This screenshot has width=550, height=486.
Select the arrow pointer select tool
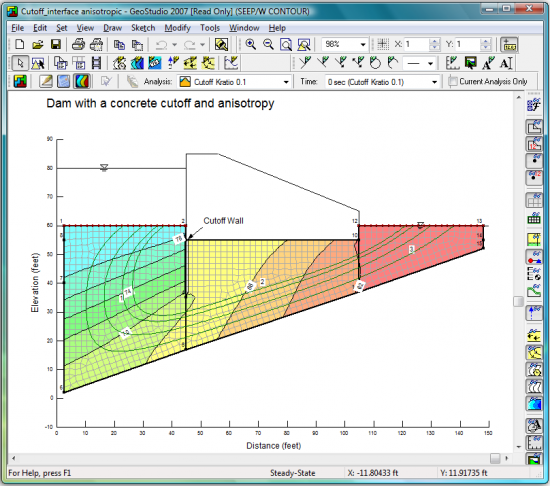click(x=20, y=63)
